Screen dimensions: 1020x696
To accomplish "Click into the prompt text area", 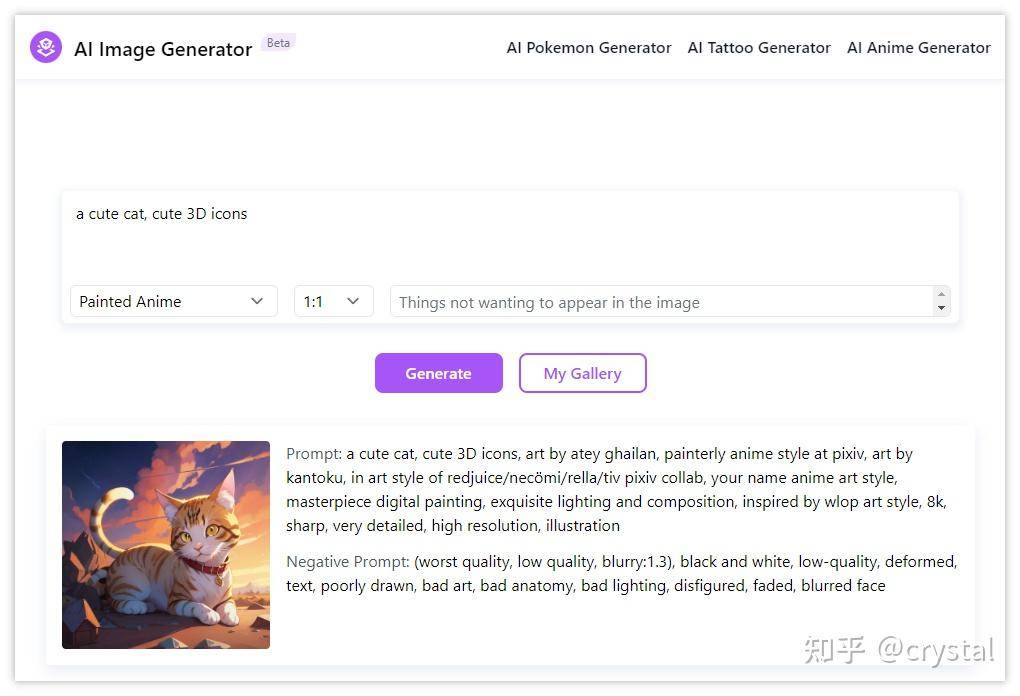I will pos(510,235).
